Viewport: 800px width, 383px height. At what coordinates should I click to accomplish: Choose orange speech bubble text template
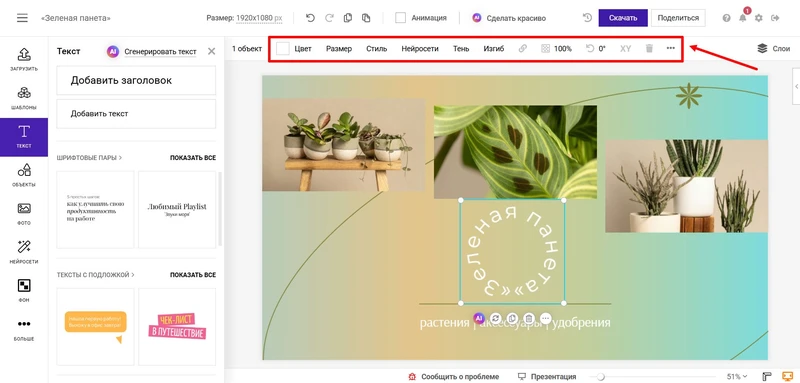point(95,326)
